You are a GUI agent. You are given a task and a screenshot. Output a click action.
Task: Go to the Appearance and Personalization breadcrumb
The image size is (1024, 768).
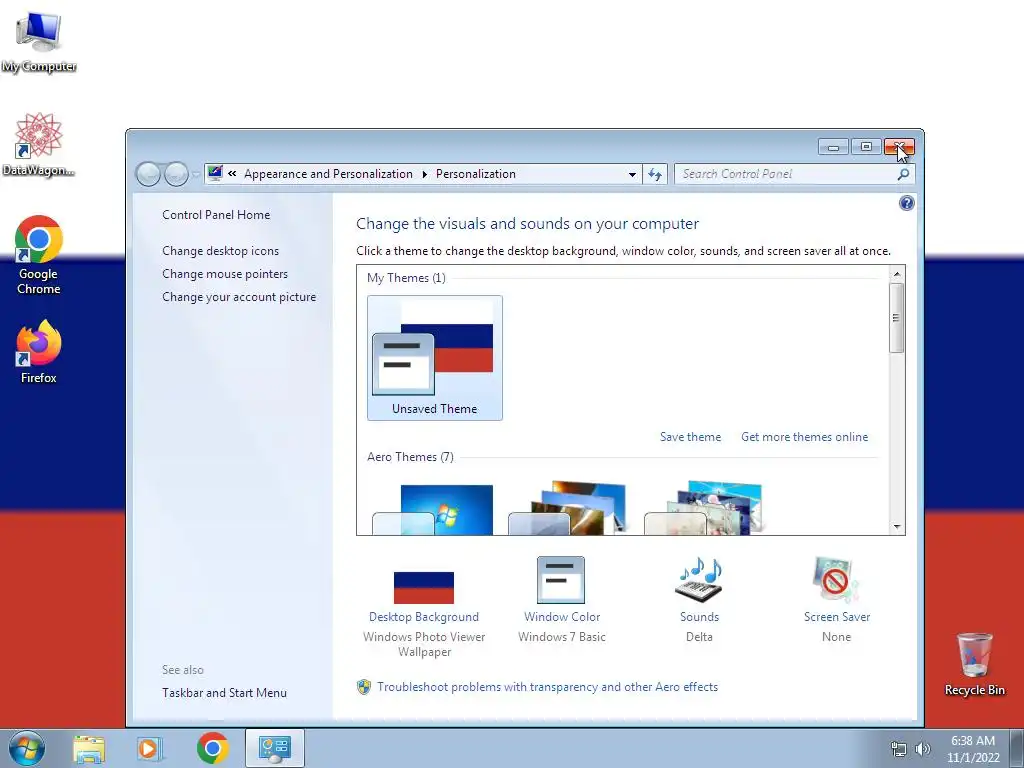tap(328, 174)
